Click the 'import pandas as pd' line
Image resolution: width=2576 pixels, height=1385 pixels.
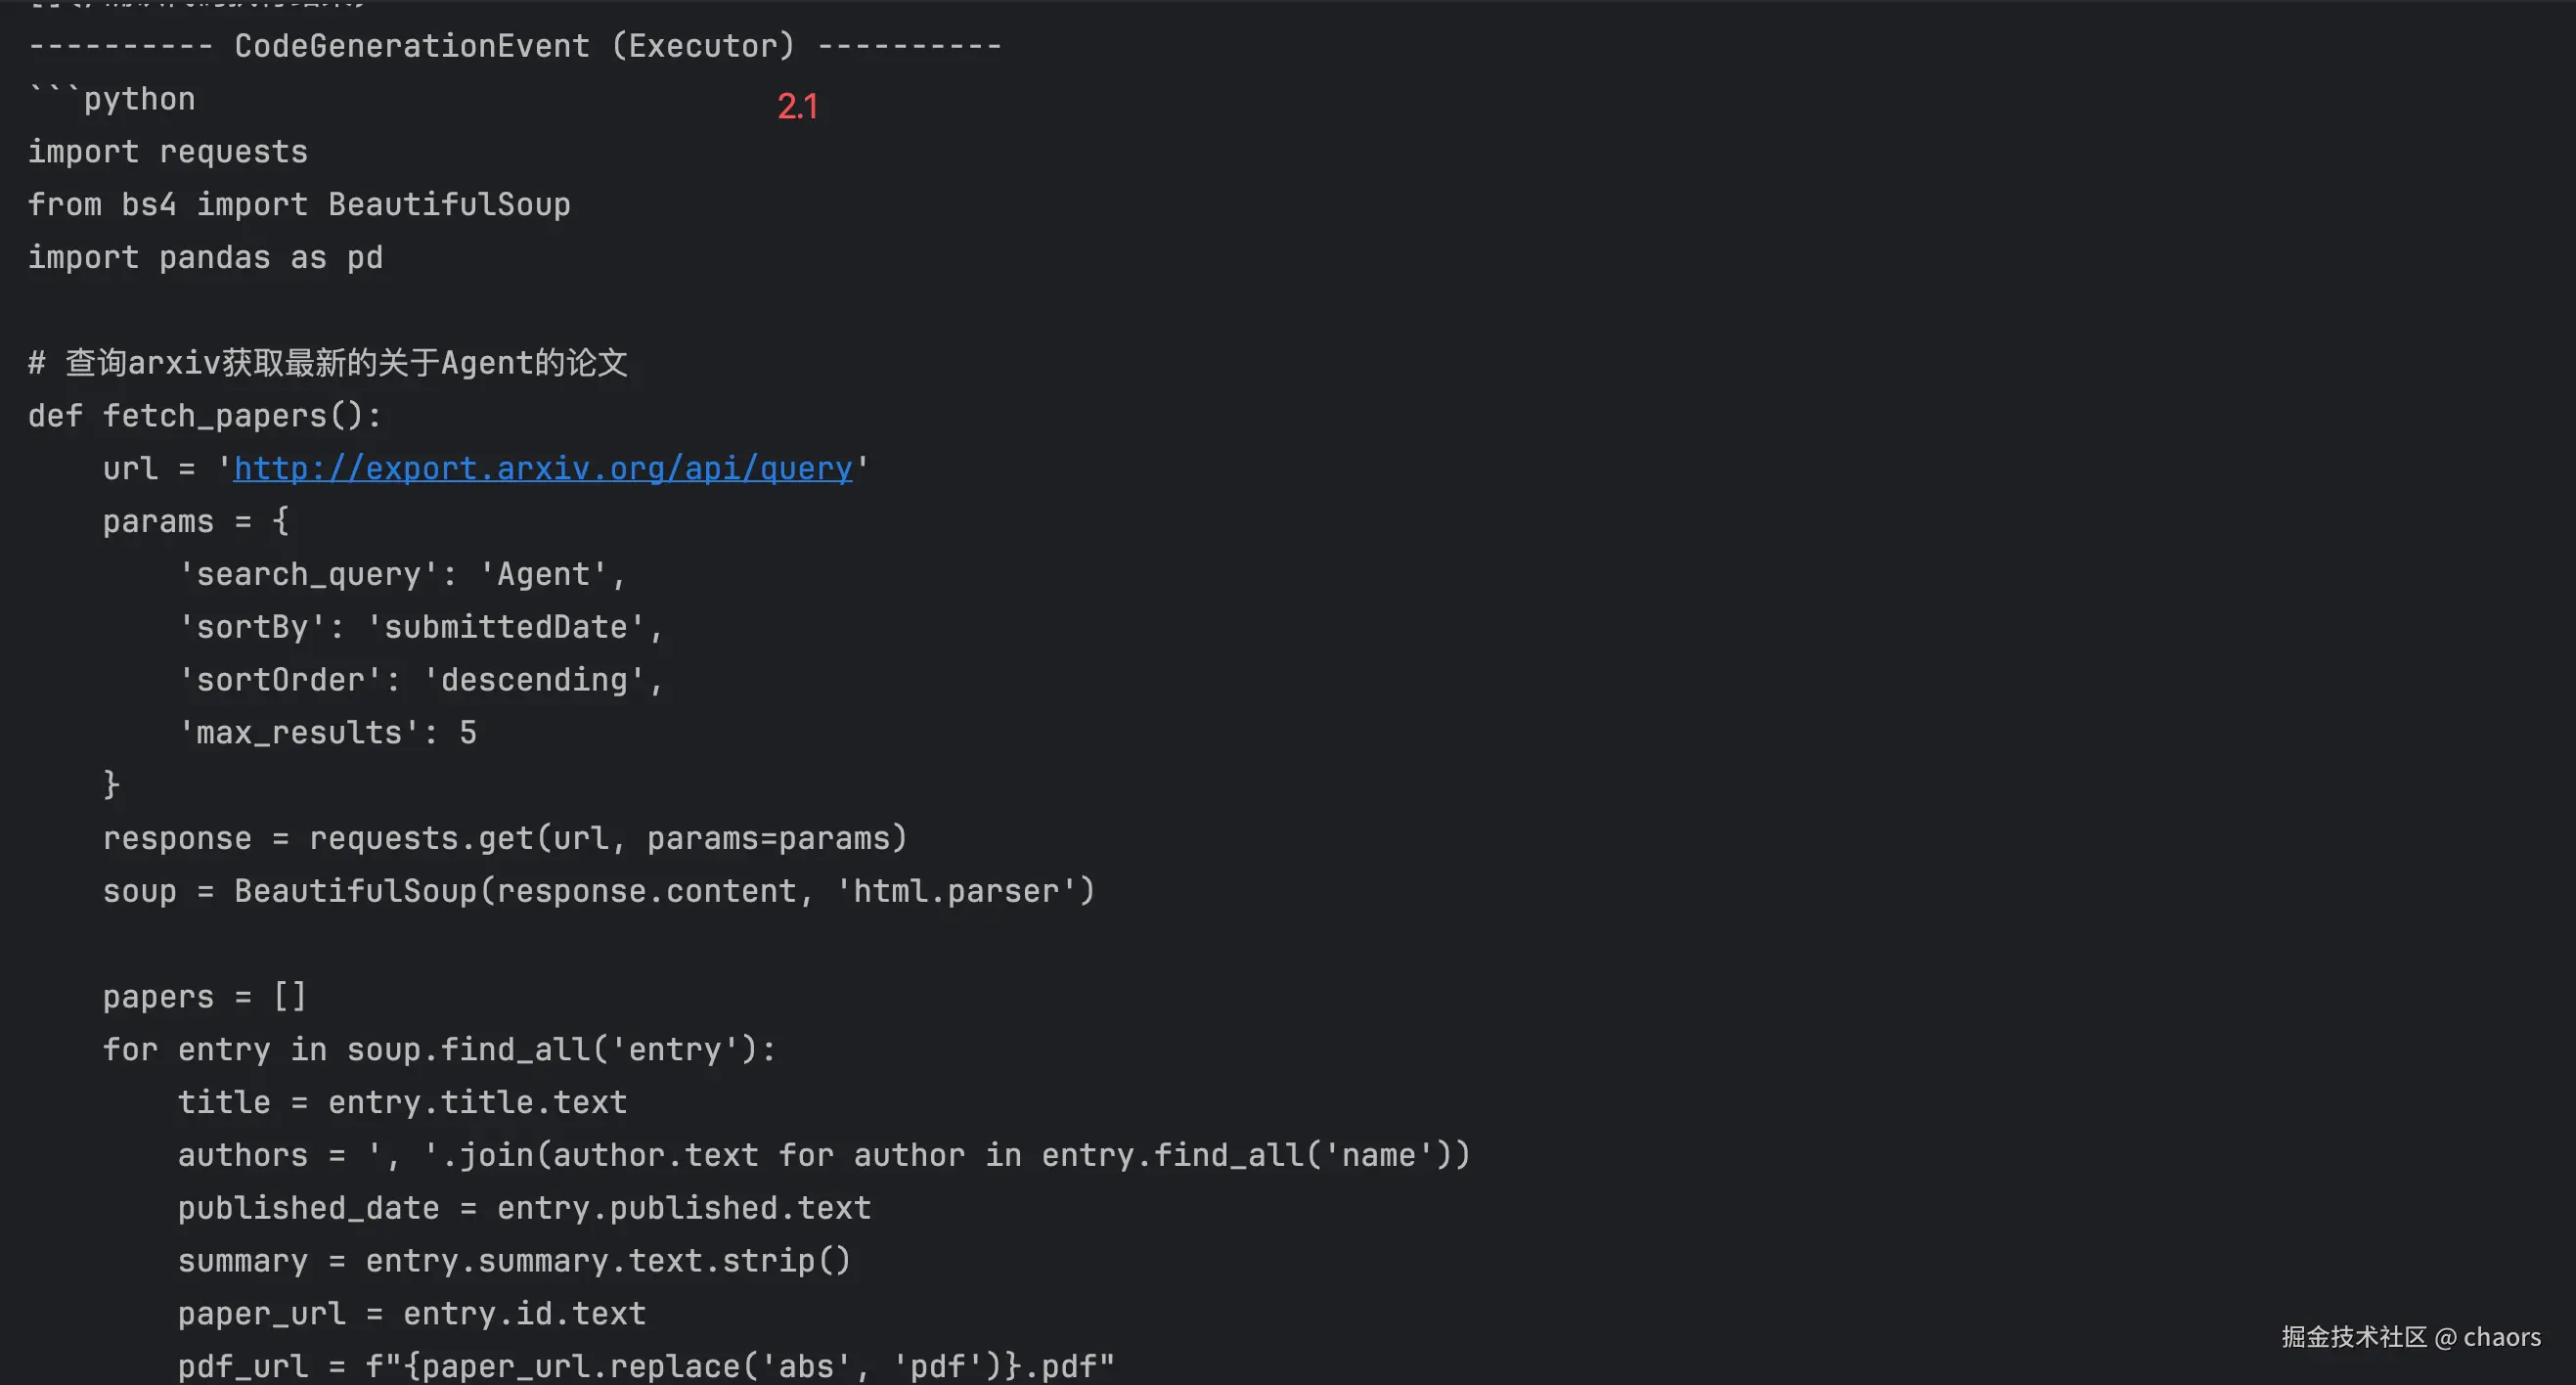[x=205, y=258]
